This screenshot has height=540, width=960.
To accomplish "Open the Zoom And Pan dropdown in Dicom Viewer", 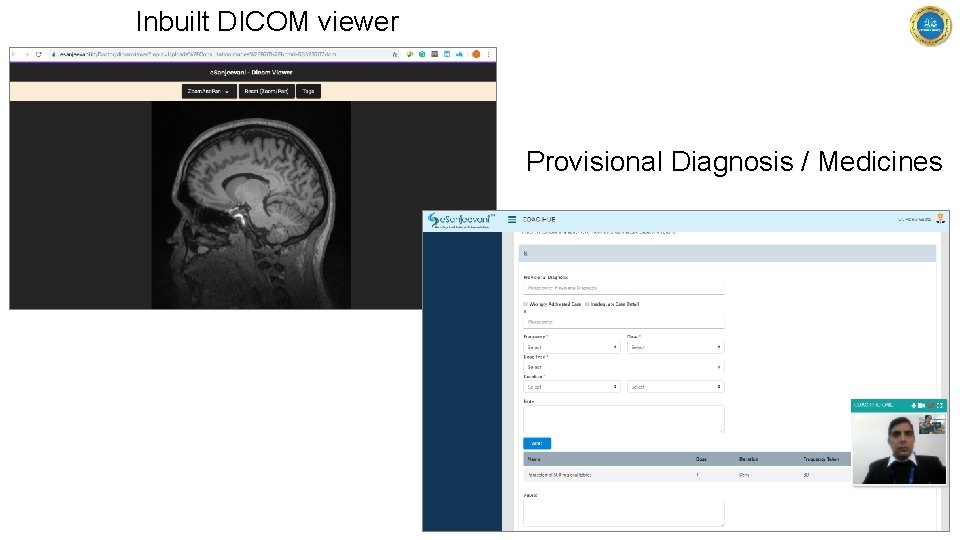I will [x=209, y=91].
